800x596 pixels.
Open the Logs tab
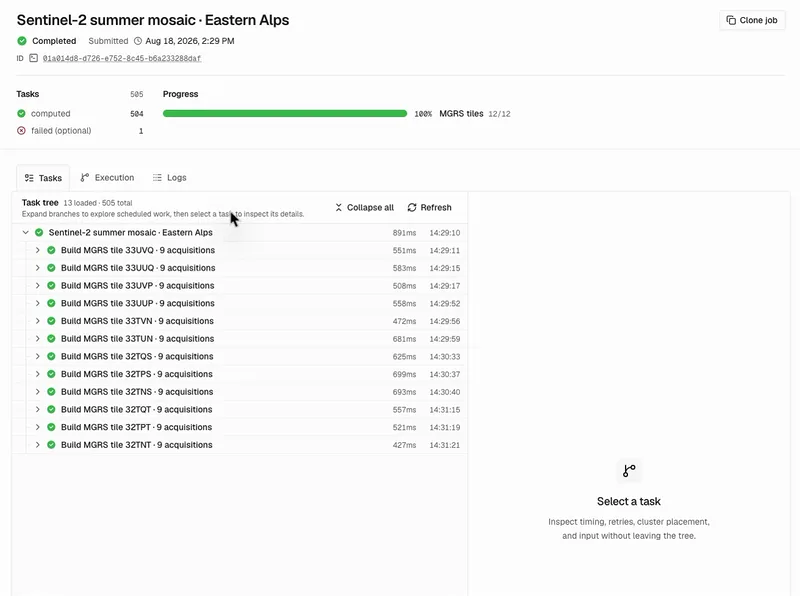[169, 178]
